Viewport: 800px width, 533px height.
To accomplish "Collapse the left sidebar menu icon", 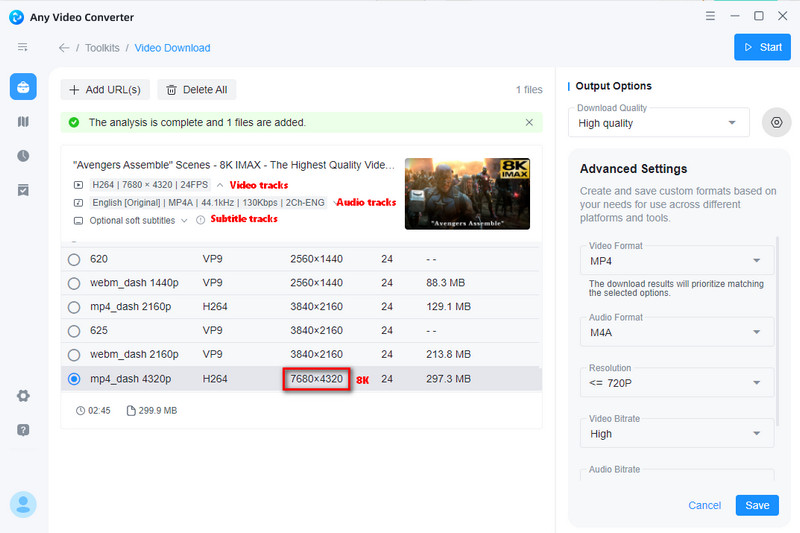I will [22, 47].
